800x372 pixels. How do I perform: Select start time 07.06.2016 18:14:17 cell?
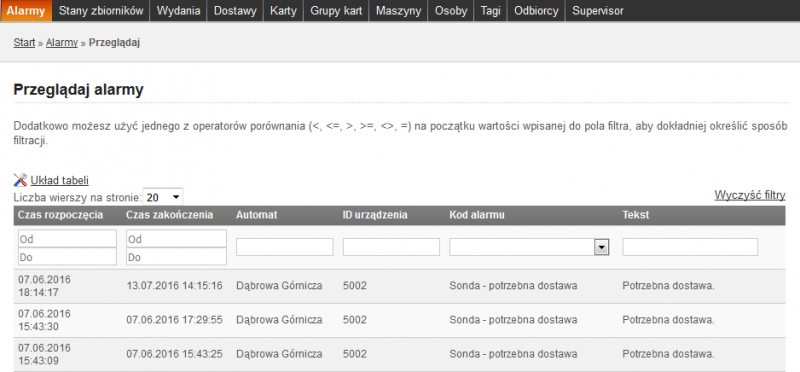click(x=44, y=286)
